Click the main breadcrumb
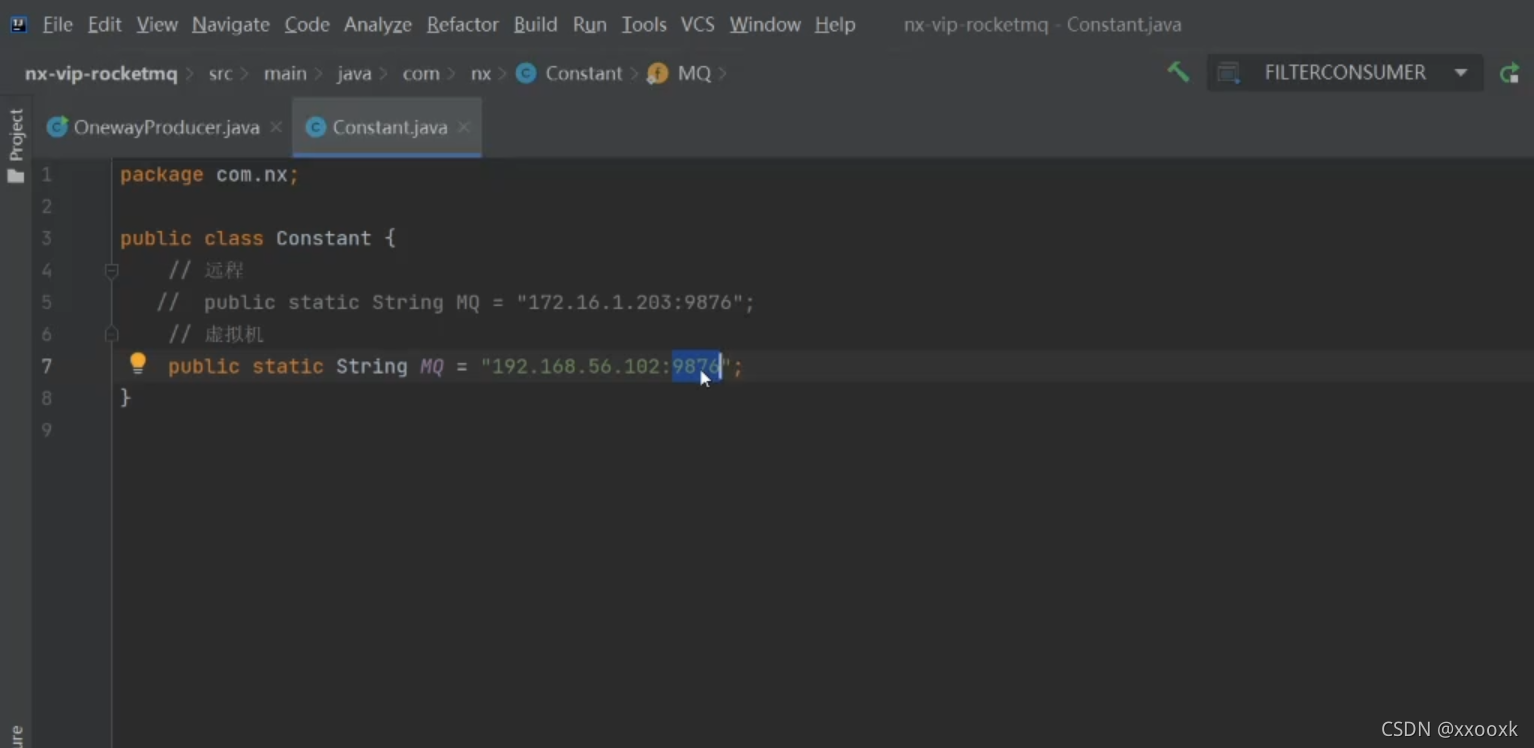The image size is (1534, 748). click(285, 73)
